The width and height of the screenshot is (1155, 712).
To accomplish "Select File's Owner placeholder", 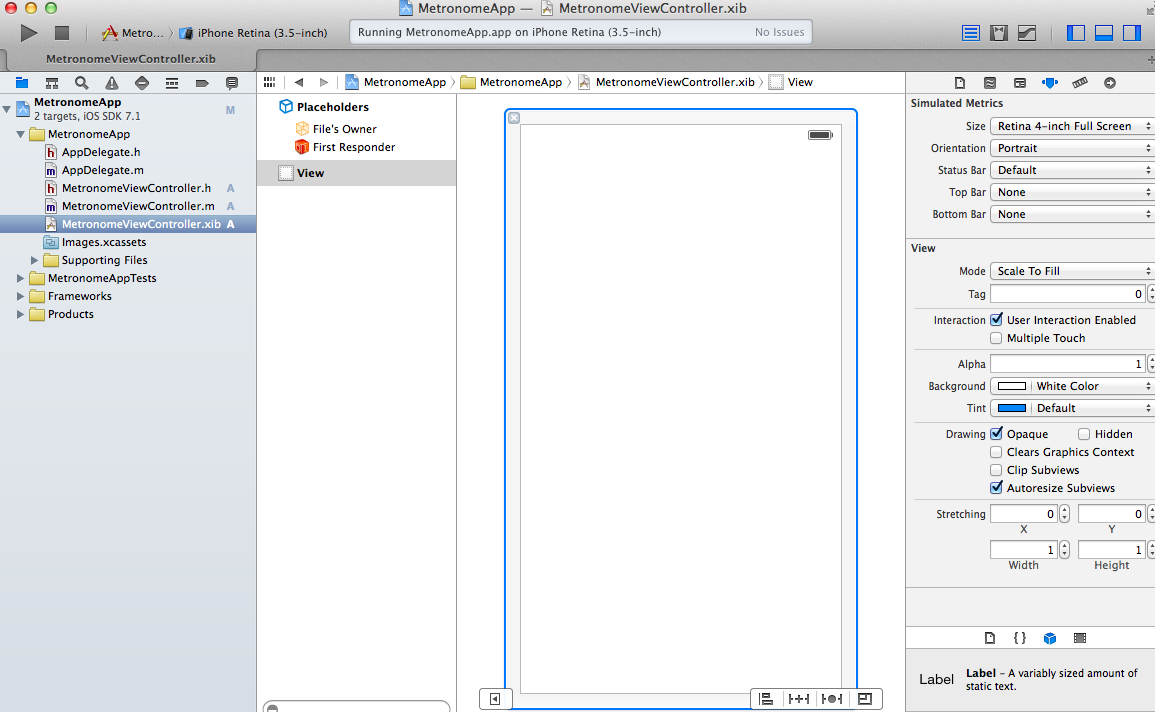I will 344,129.
